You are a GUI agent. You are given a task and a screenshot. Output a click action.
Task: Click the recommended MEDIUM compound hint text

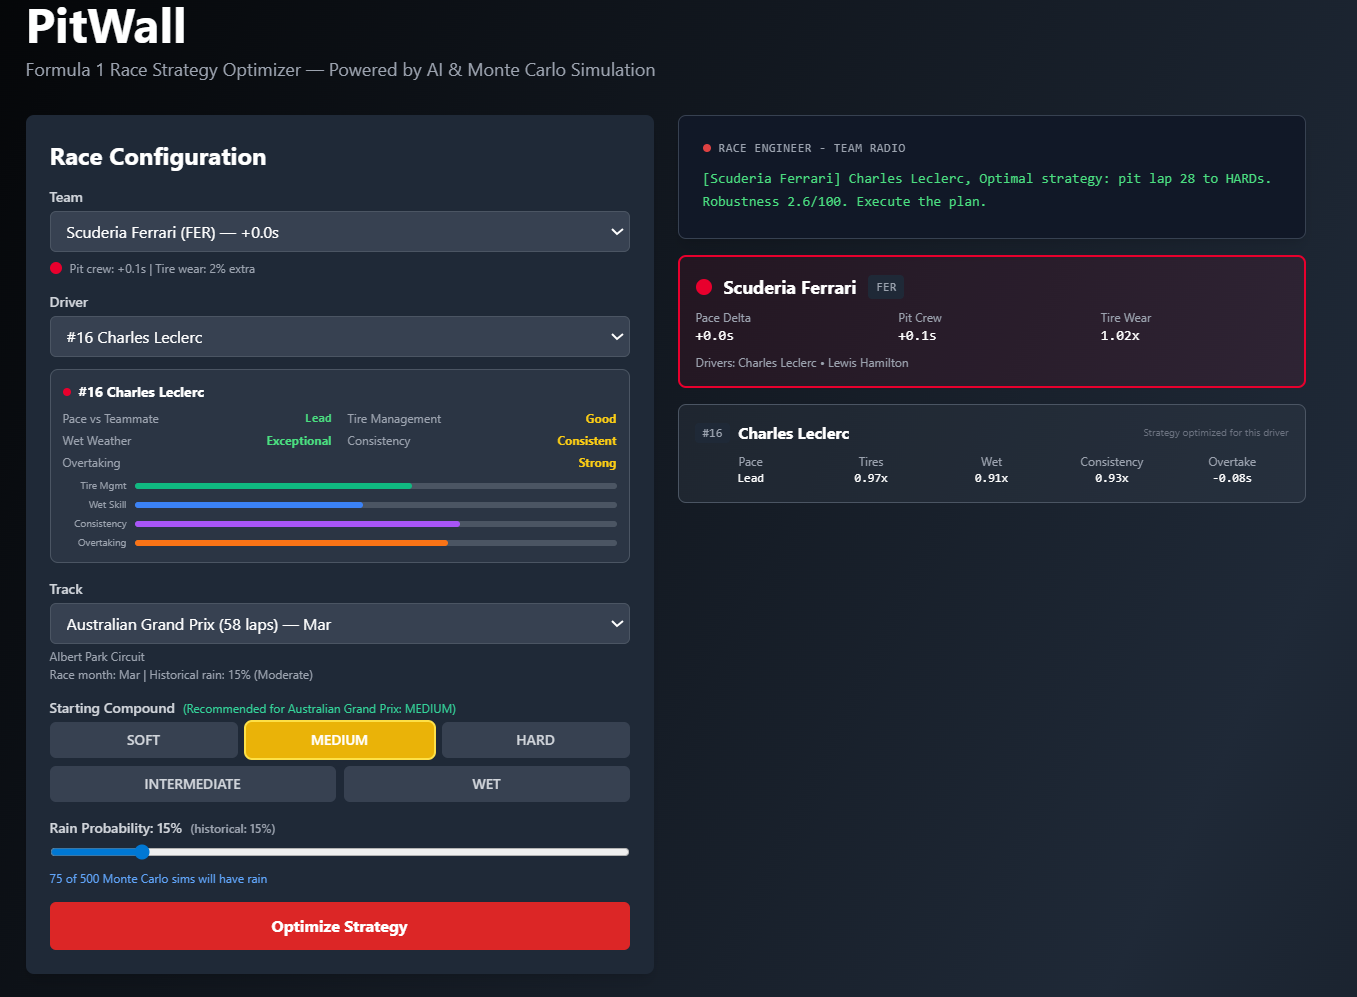pos(319,709)
